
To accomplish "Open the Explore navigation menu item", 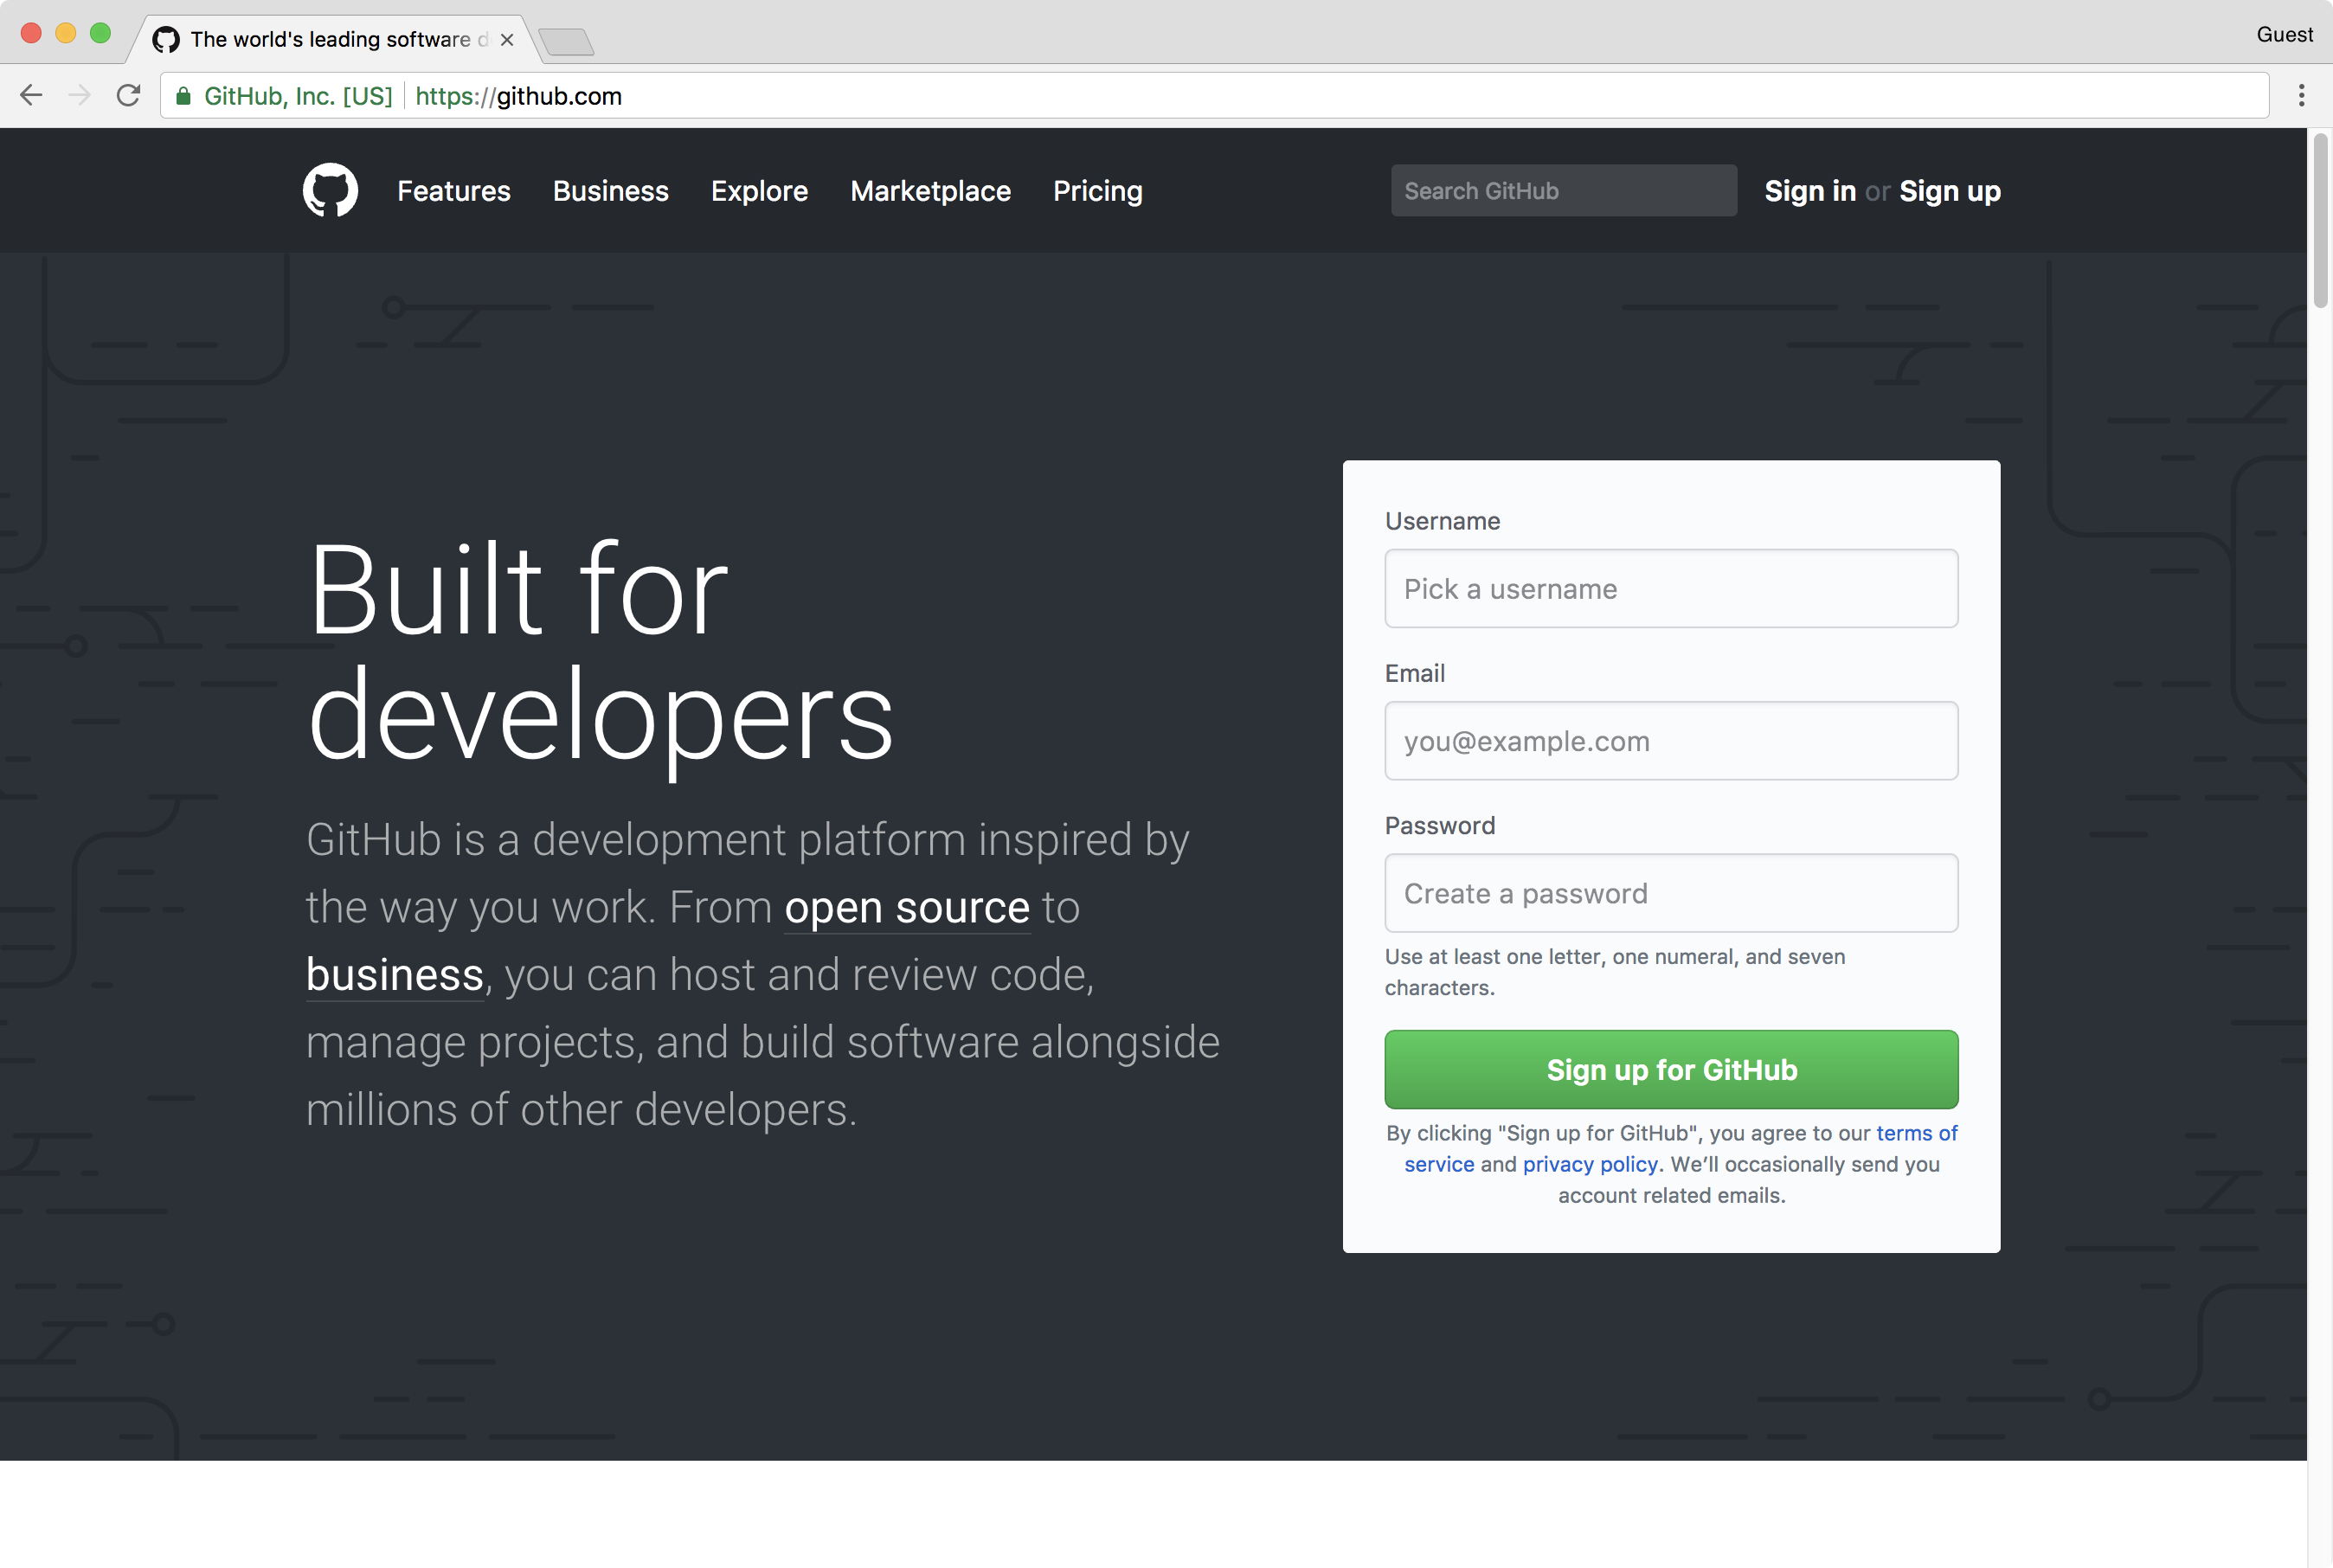I will click(760, 190).
